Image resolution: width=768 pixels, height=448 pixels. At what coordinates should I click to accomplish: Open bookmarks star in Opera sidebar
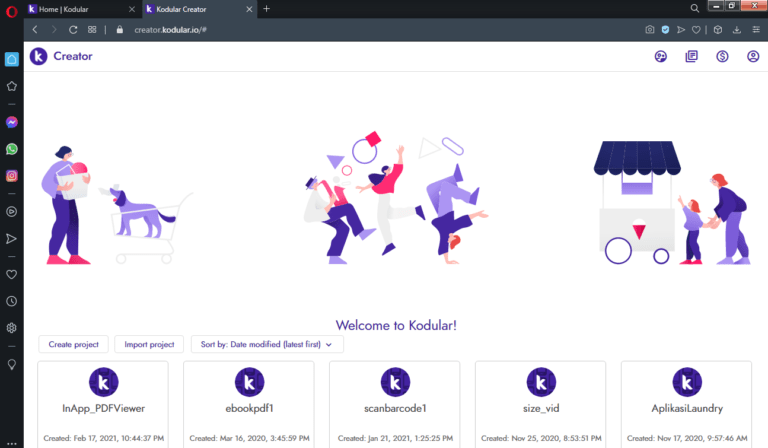click(x=12, y=86)
